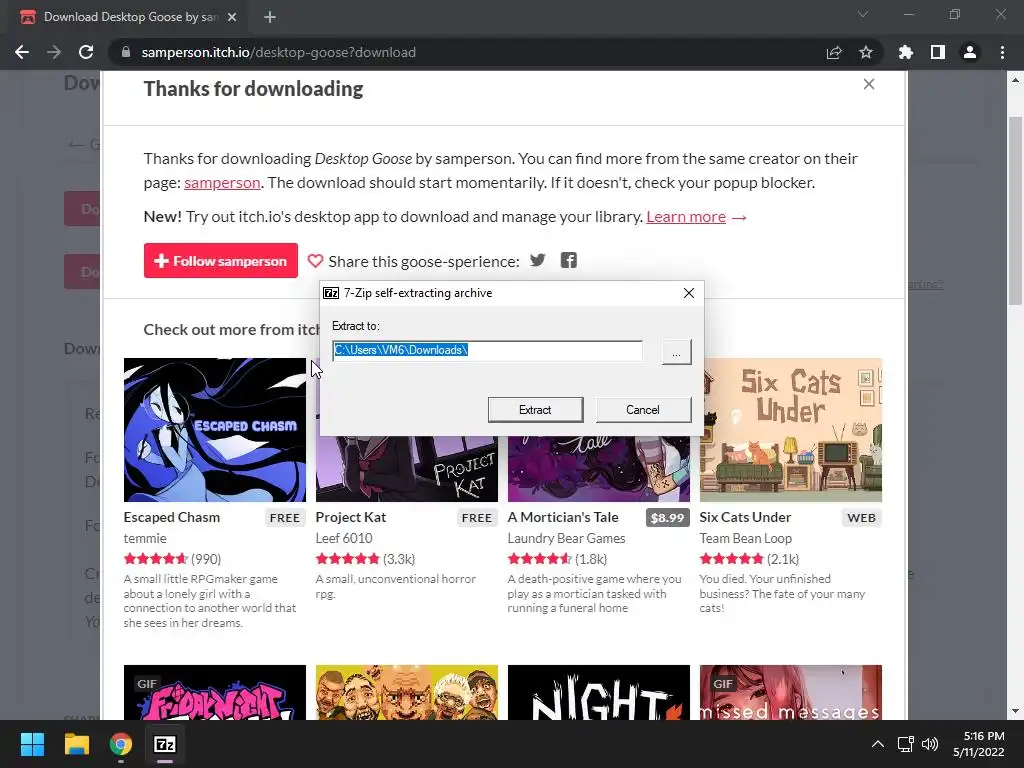This screenshot has height=768, width=1024.
Task: Open the Extensions puzzle icon
Action: tap(906, 52)
